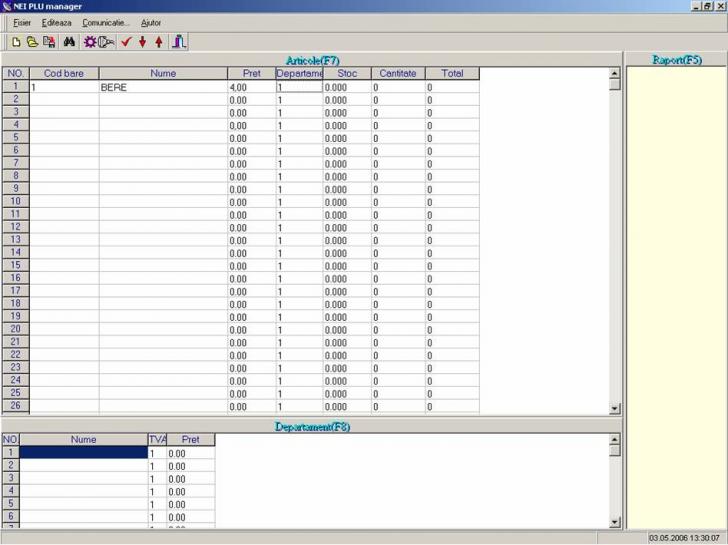The image size is (728, 545).
Task: Click the Raport(F5) panel header
Action: [x=677, y=60]
